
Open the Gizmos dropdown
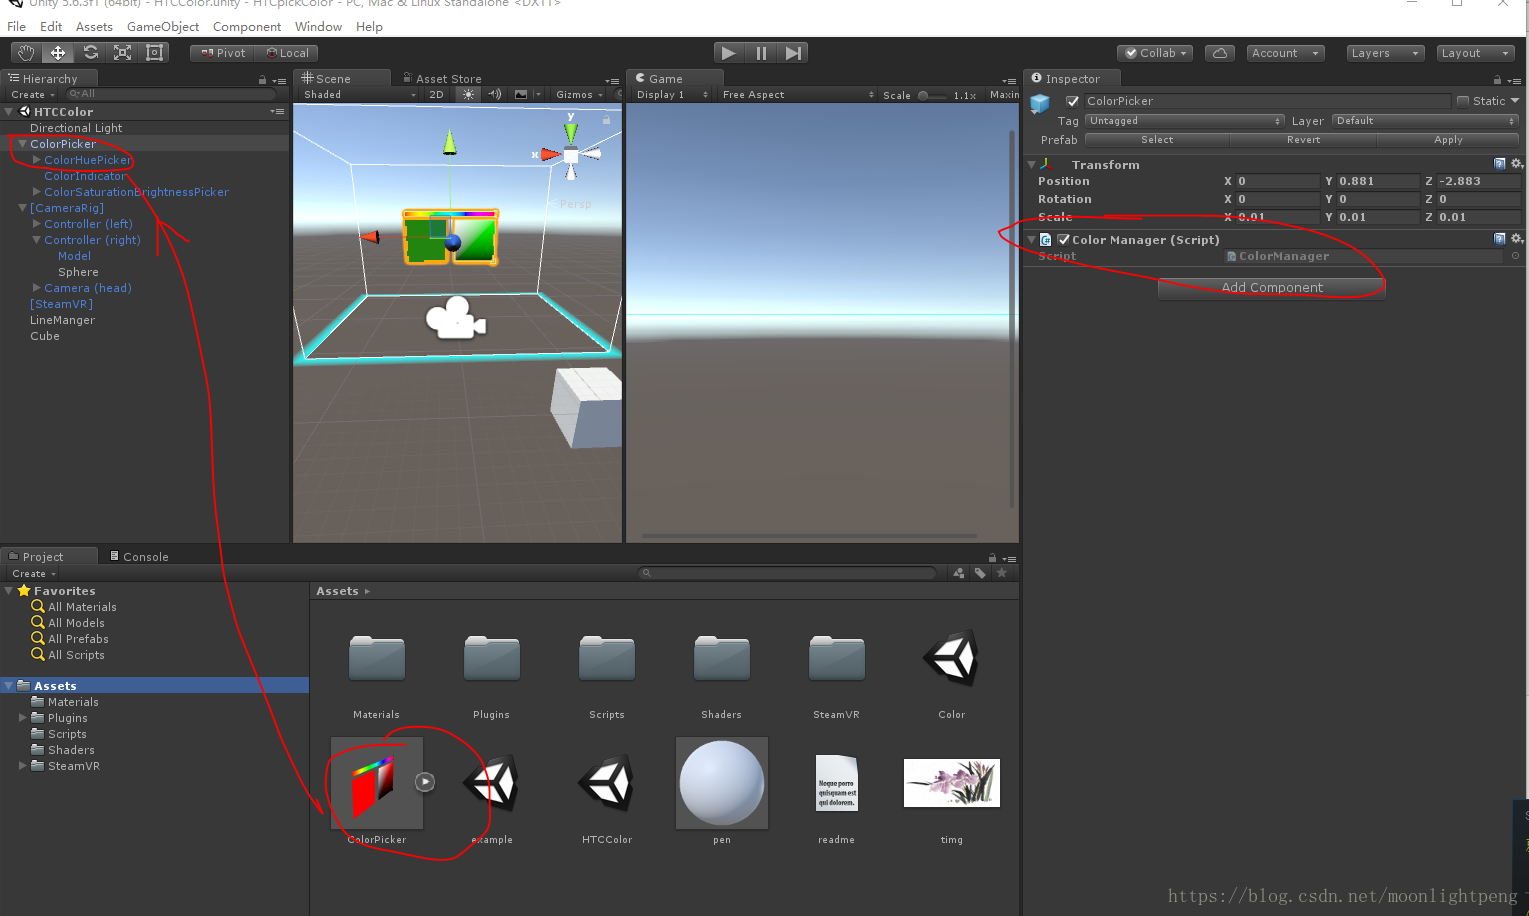(x=580, y=94)
